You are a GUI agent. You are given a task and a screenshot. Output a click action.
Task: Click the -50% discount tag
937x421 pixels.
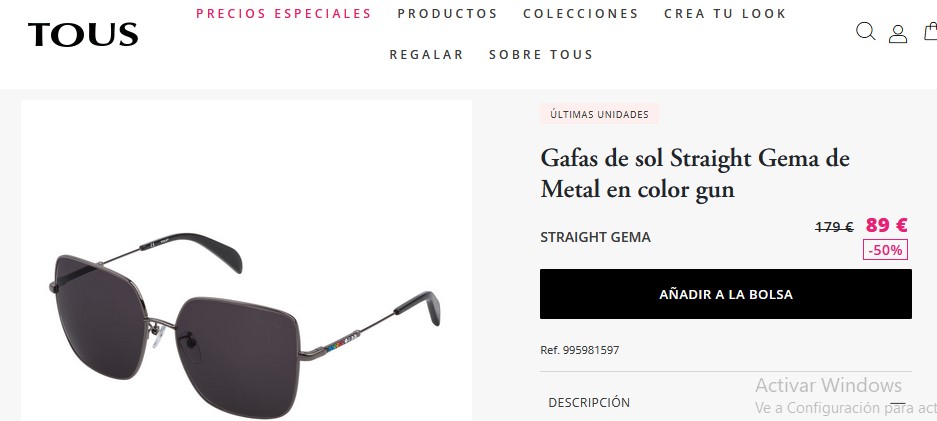[885, 250]
